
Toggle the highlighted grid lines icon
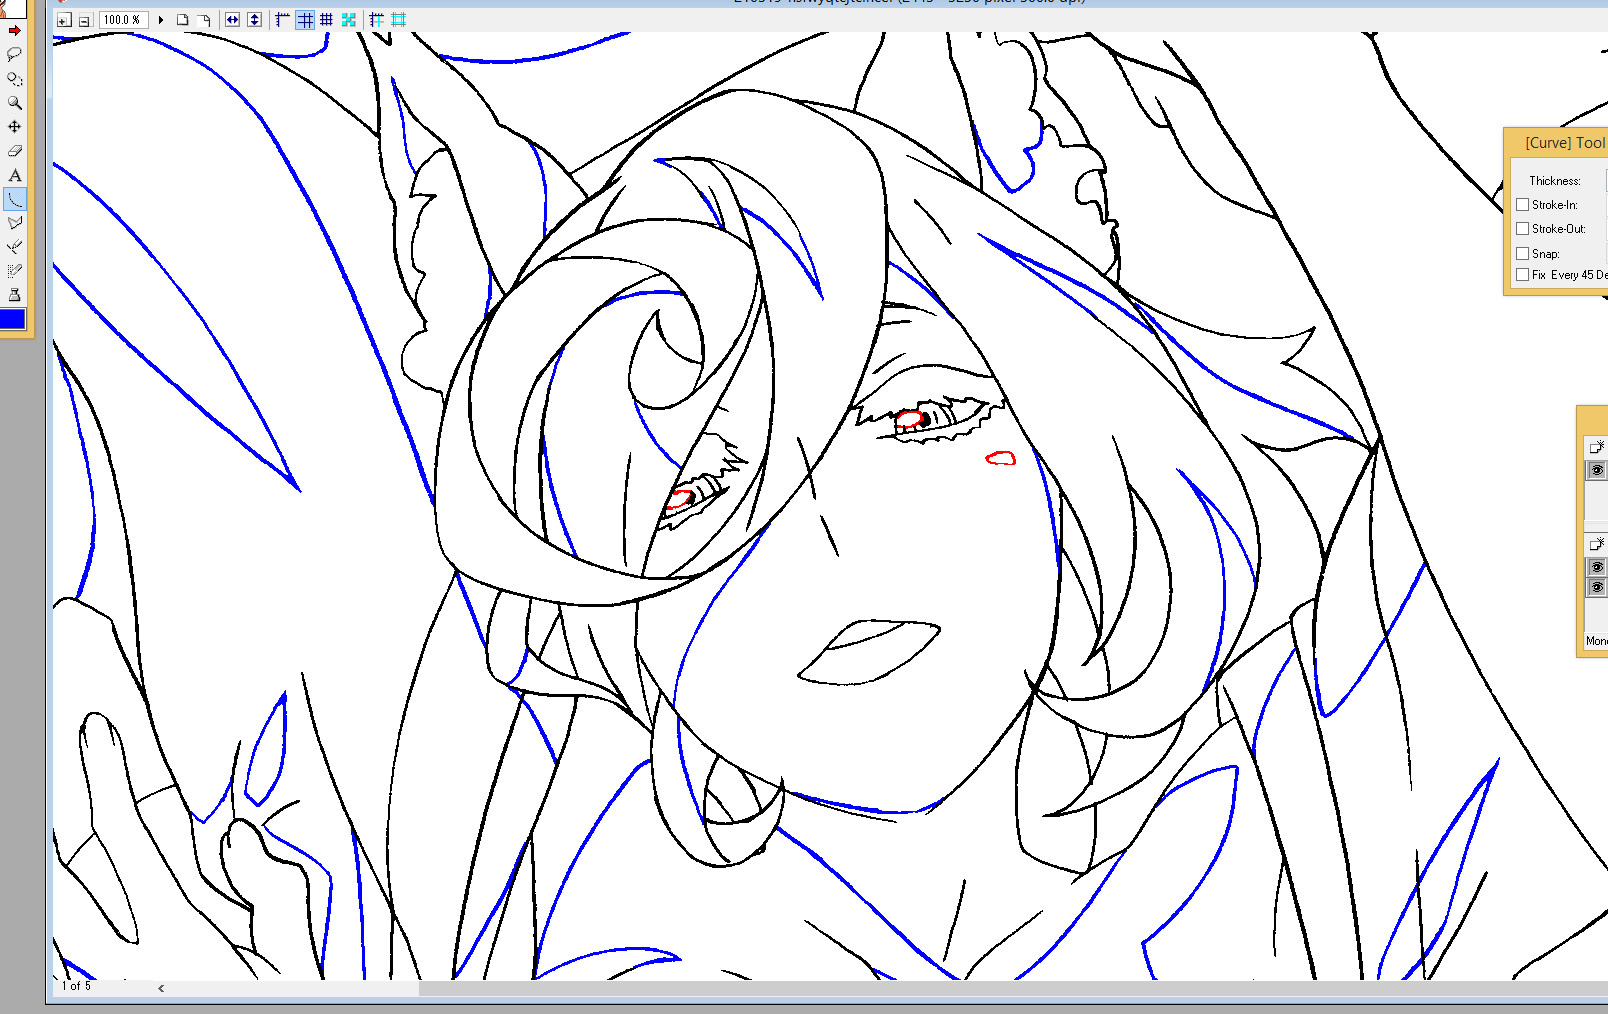[305, 20]
